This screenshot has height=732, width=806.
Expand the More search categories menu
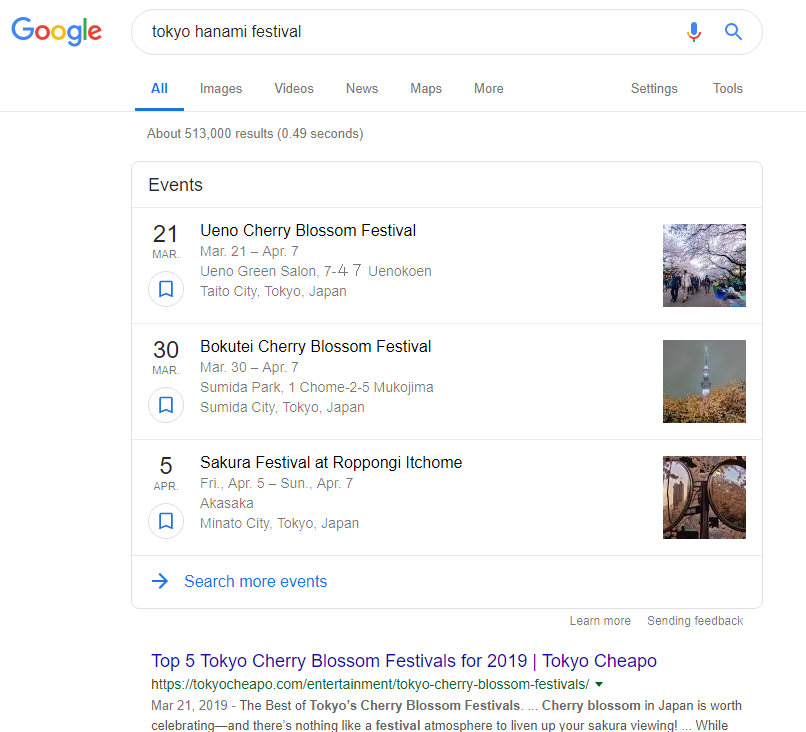point(488,88)
